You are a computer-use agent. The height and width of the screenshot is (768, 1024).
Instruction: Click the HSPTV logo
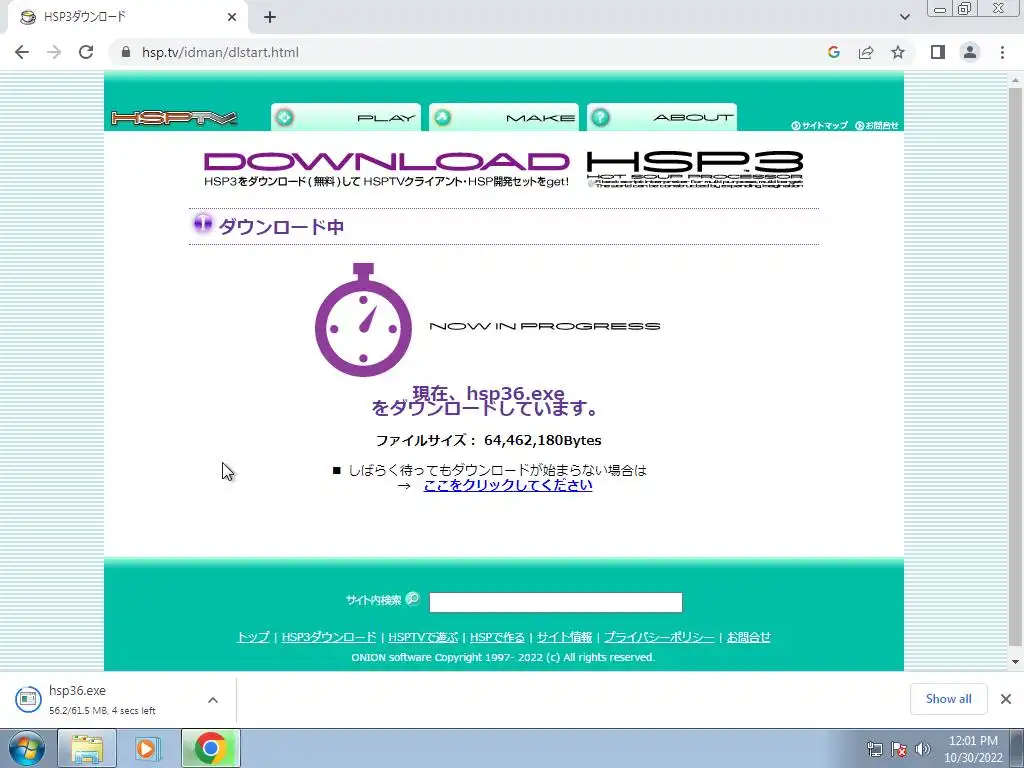point(174,118)
